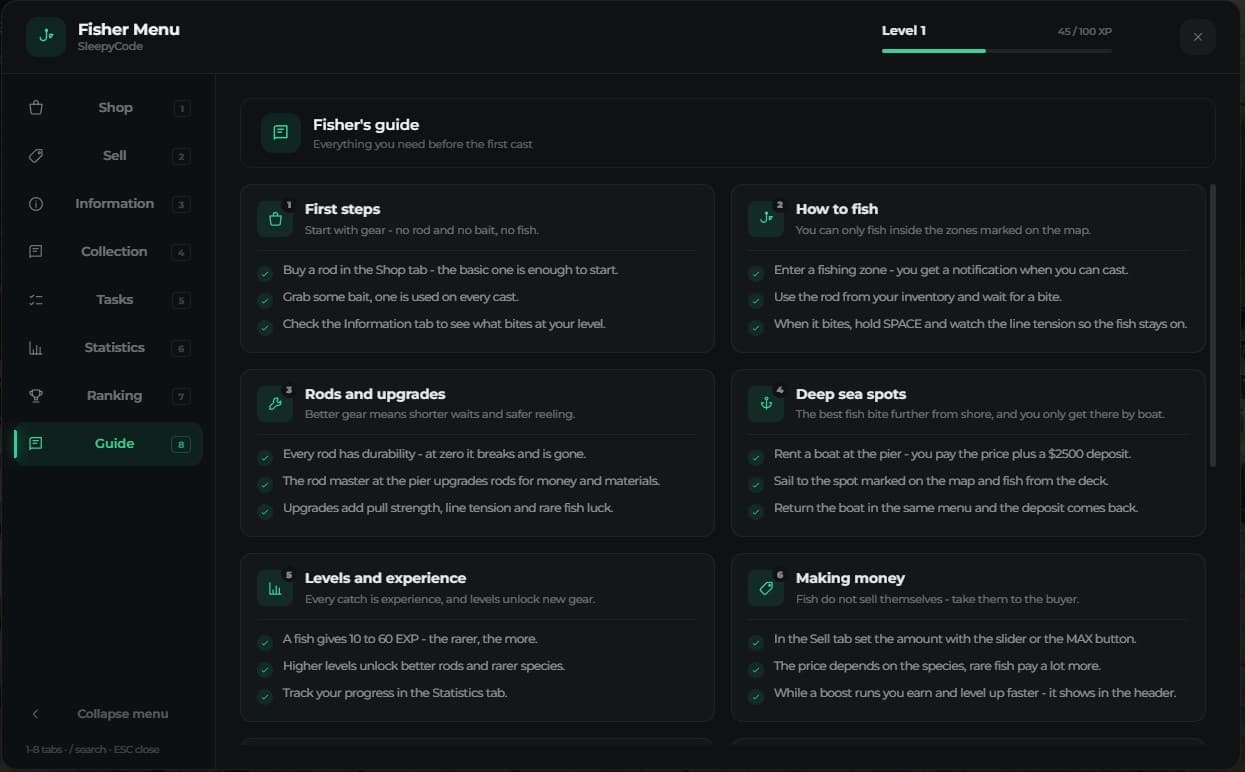Click the checkmark beside 'A fish gives 10 to 60 EXP'

coord(265,642)
